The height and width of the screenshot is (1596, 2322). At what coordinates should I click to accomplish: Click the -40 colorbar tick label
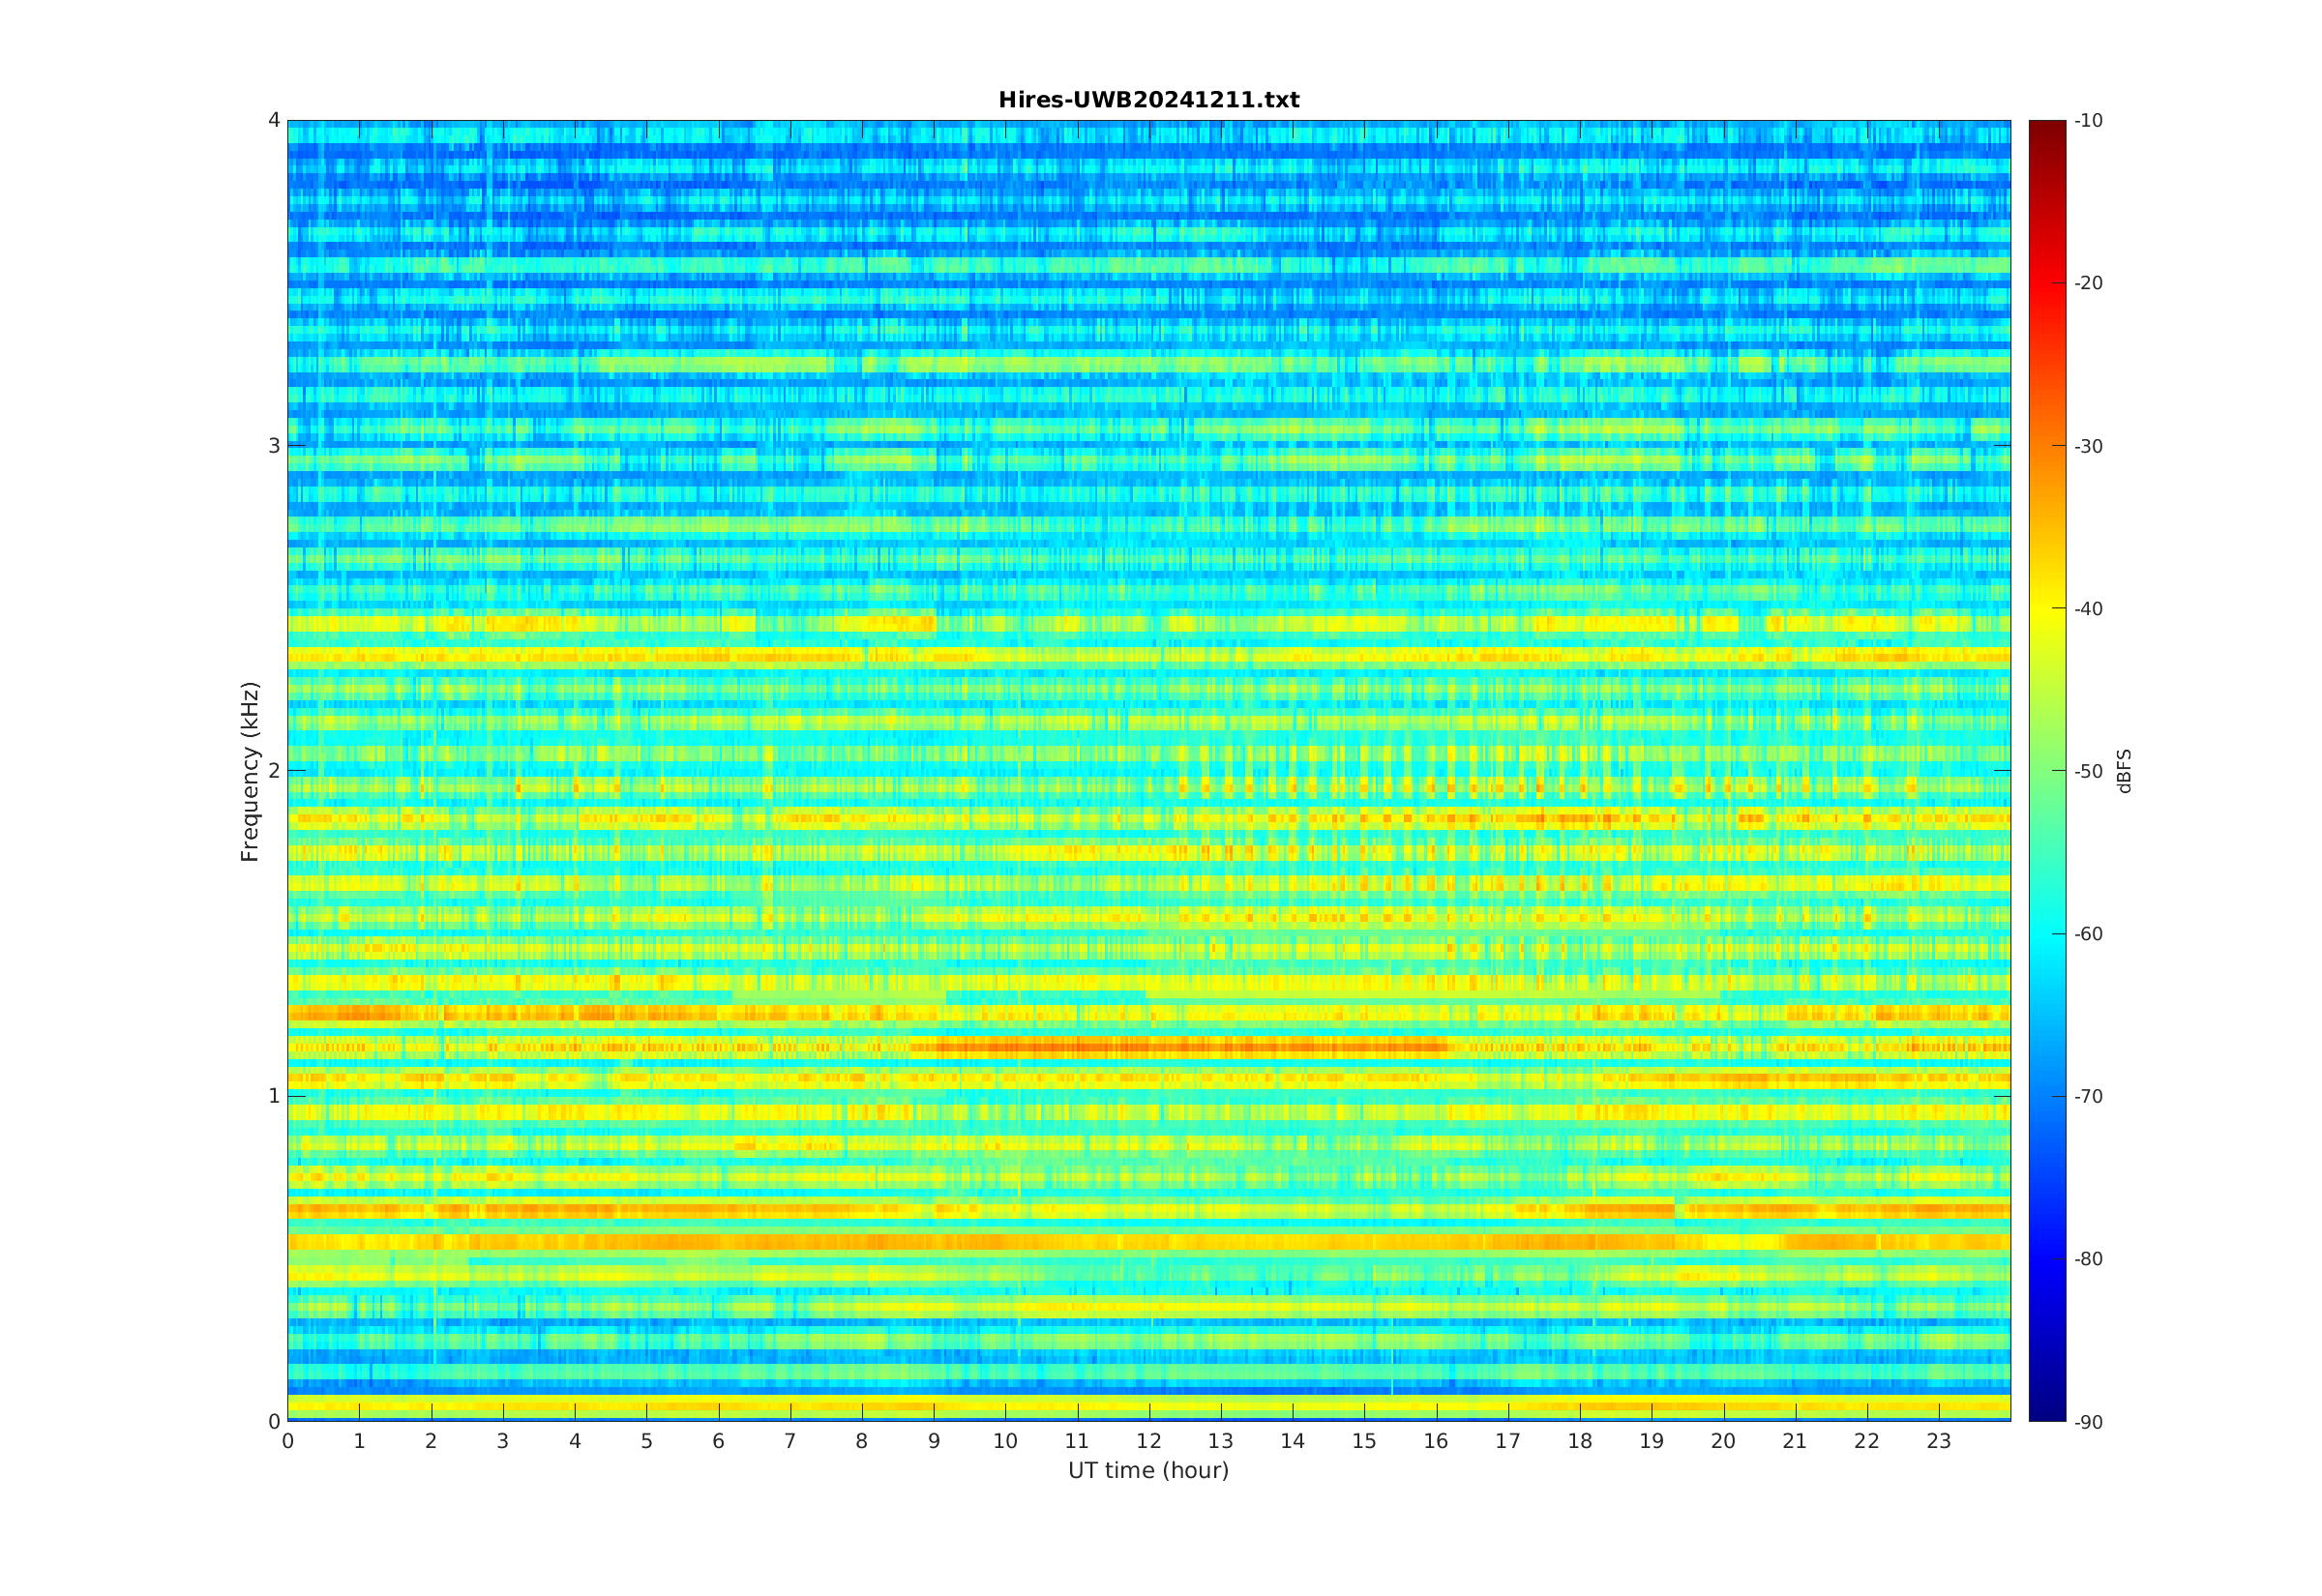tap(2088, 608)
